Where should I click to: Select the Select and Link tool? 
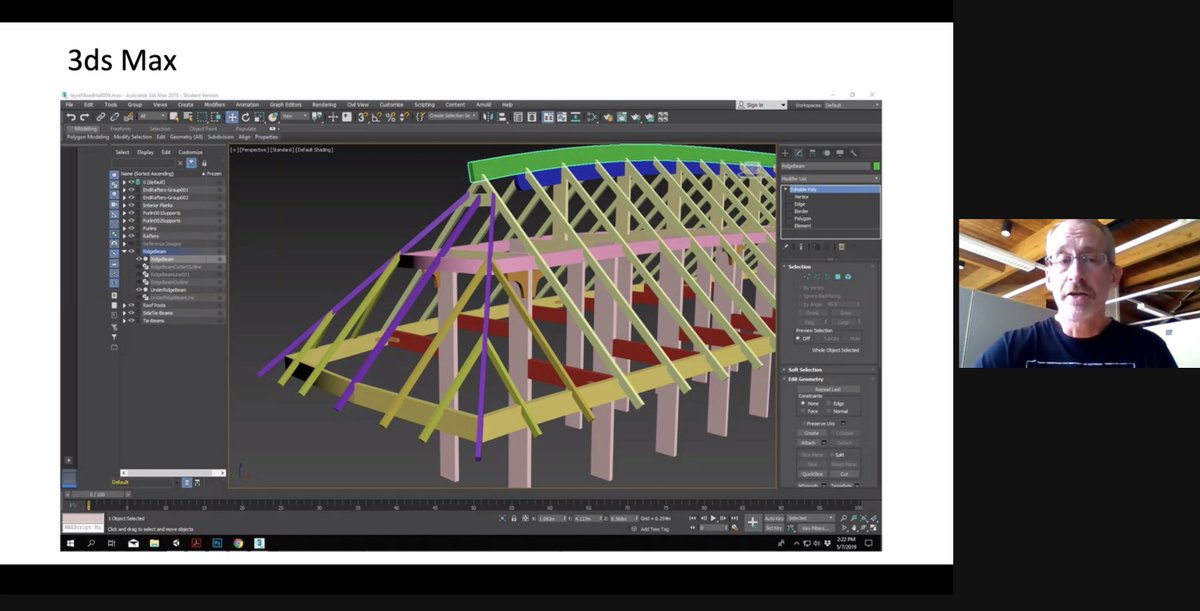pos(101,116)
